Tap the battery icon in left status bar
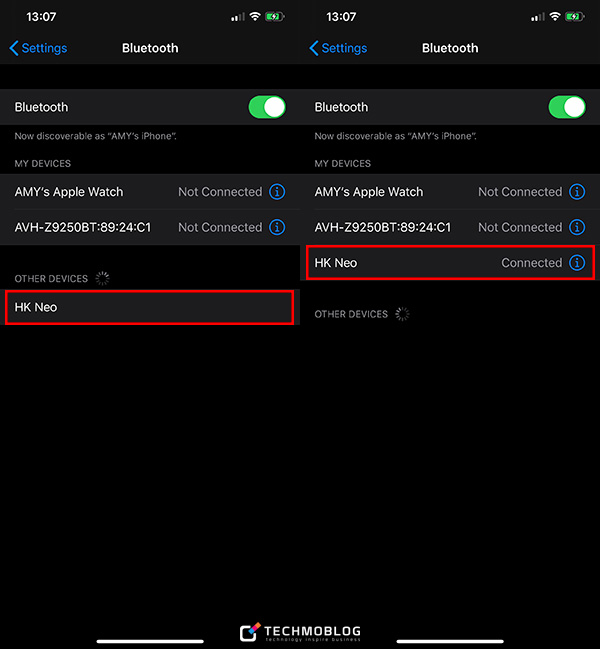600x649 pixels. (x=275, y=17)
